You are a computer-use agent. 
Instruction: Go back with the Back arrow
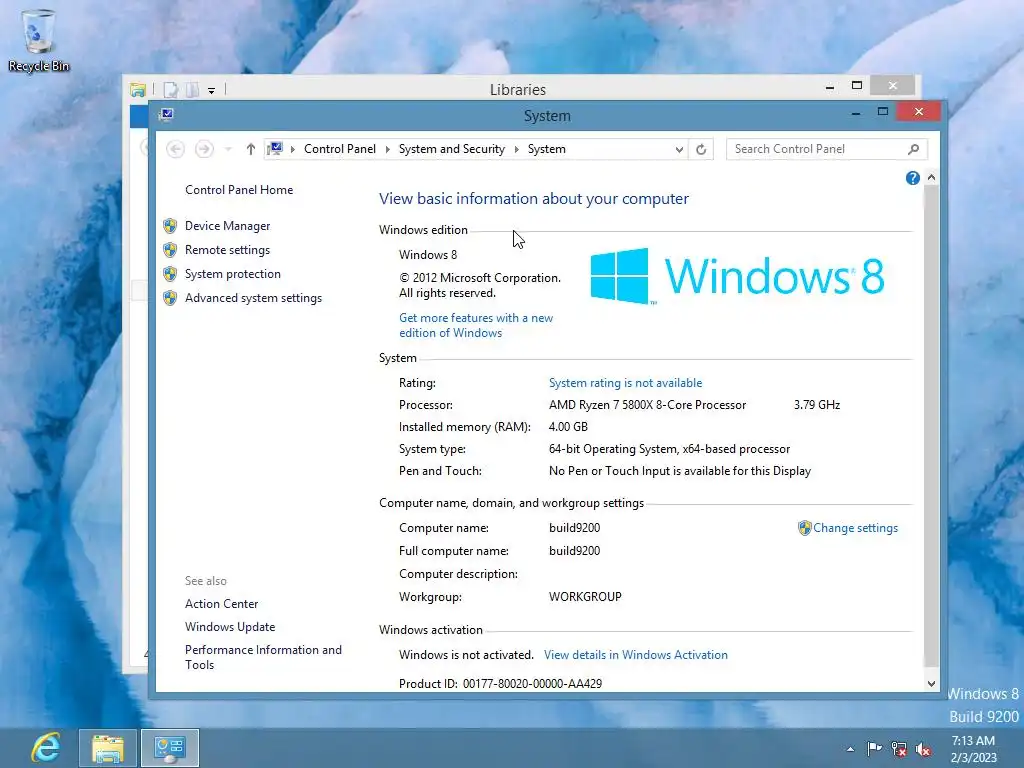pos(175,149)
